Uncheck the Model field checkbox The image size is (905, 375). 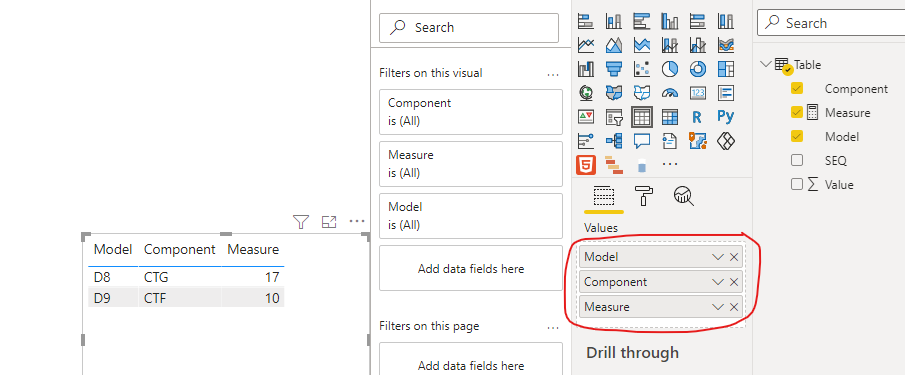point(797,136)
